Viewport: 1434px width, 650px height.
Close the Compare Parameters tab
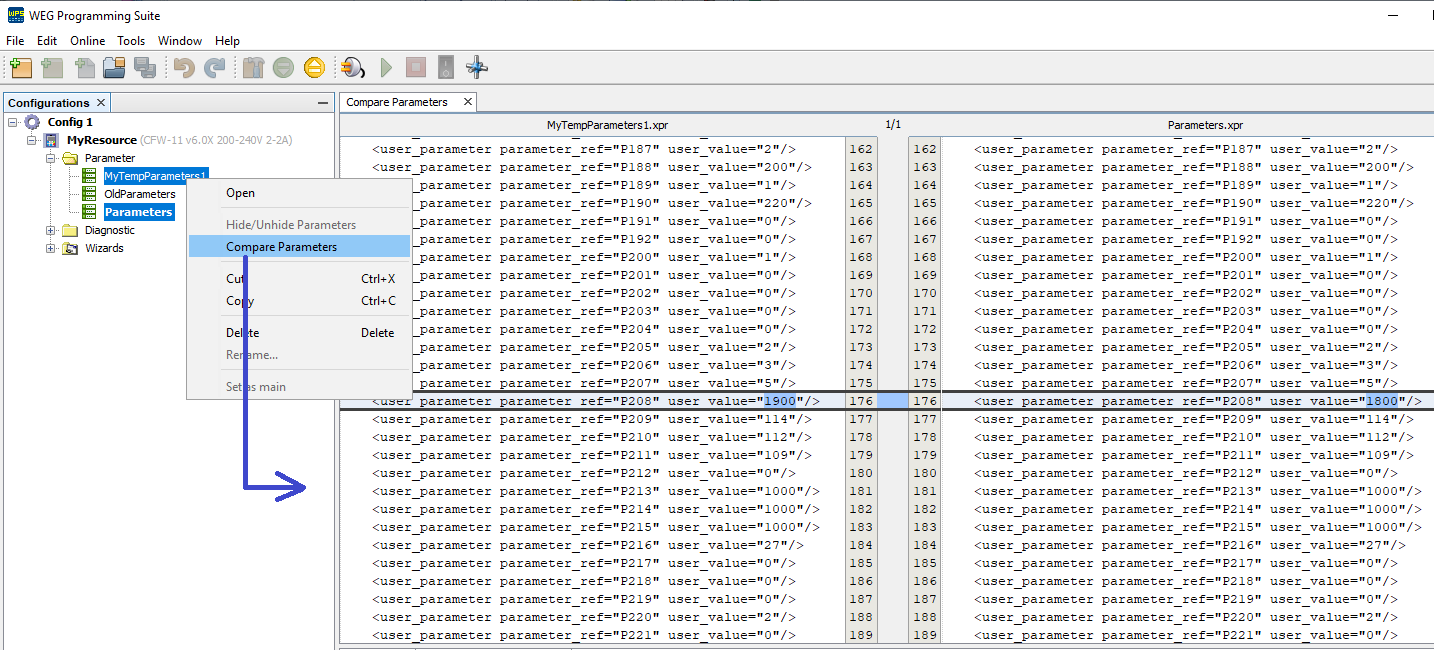(467, 102)
